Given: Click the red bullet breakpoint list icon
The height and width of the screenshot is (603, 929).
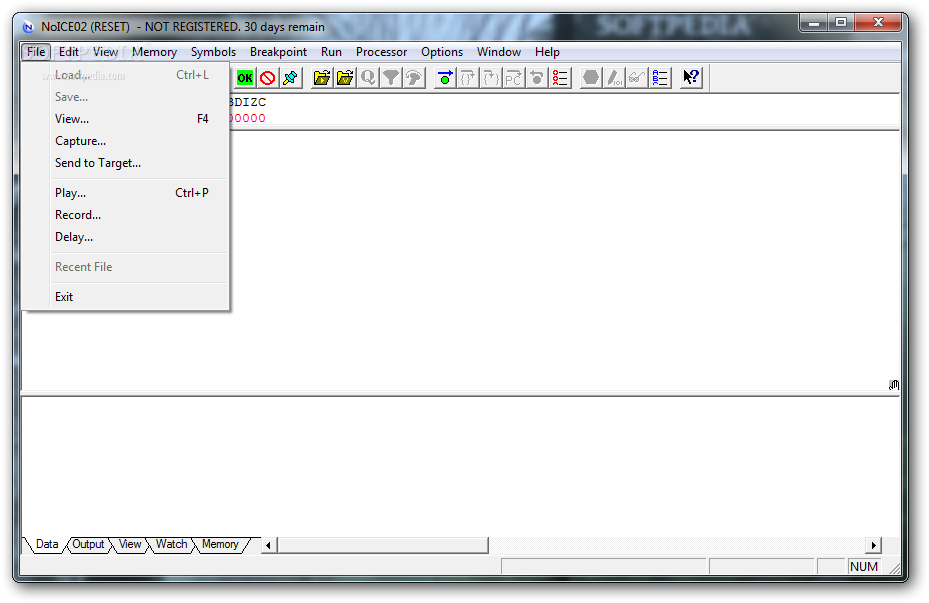Looking at the screenshot, I should point(560,78).
